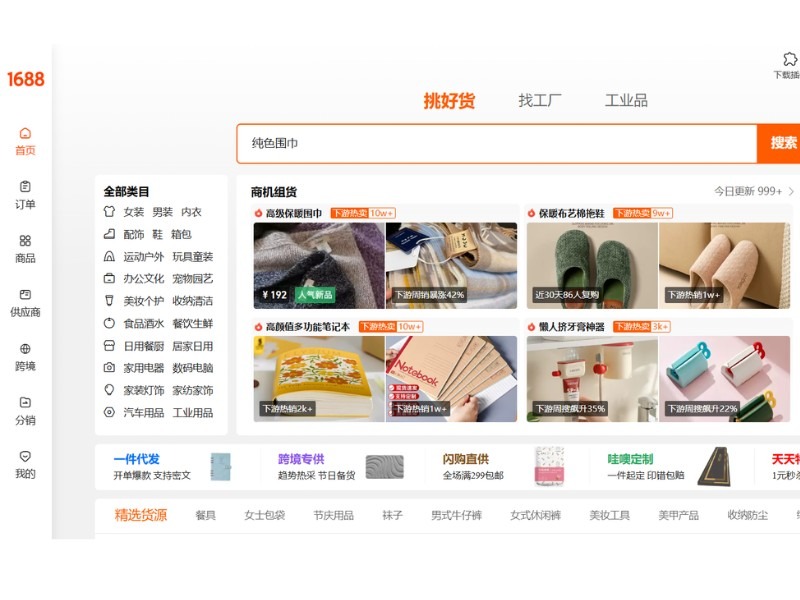Open the 家纺家饰 category link
The image size is (800, 600).
point(192,390)
